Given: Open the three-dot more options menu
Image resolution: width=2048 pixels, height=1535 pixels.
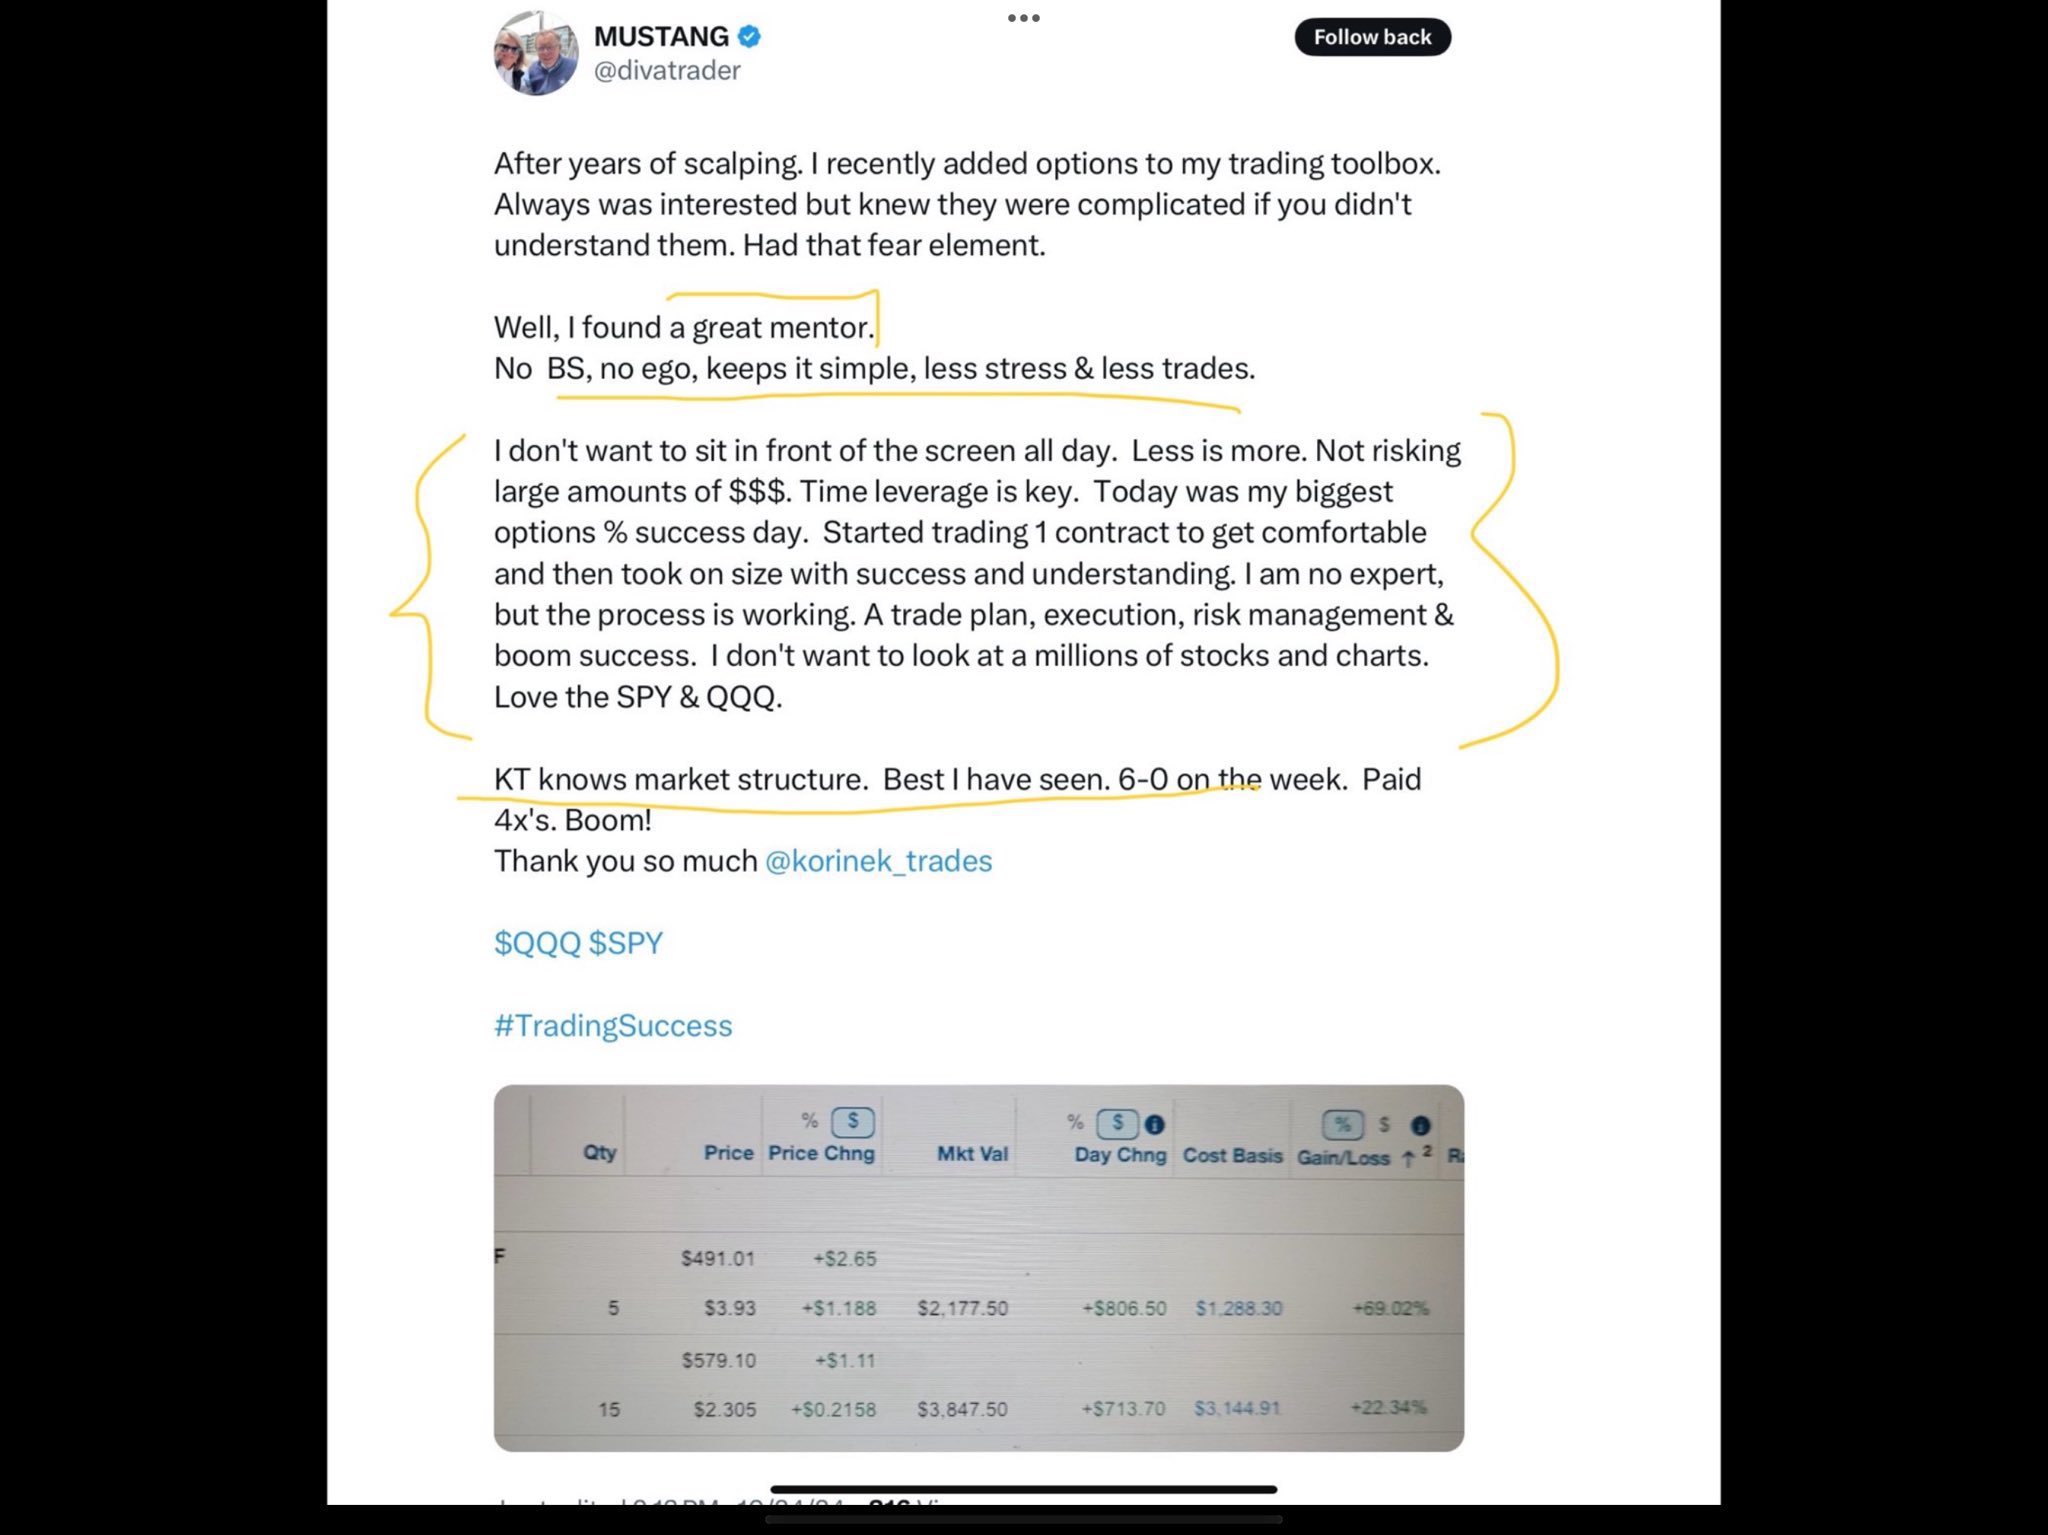Looking at the screenshot, I should 1023,18.
